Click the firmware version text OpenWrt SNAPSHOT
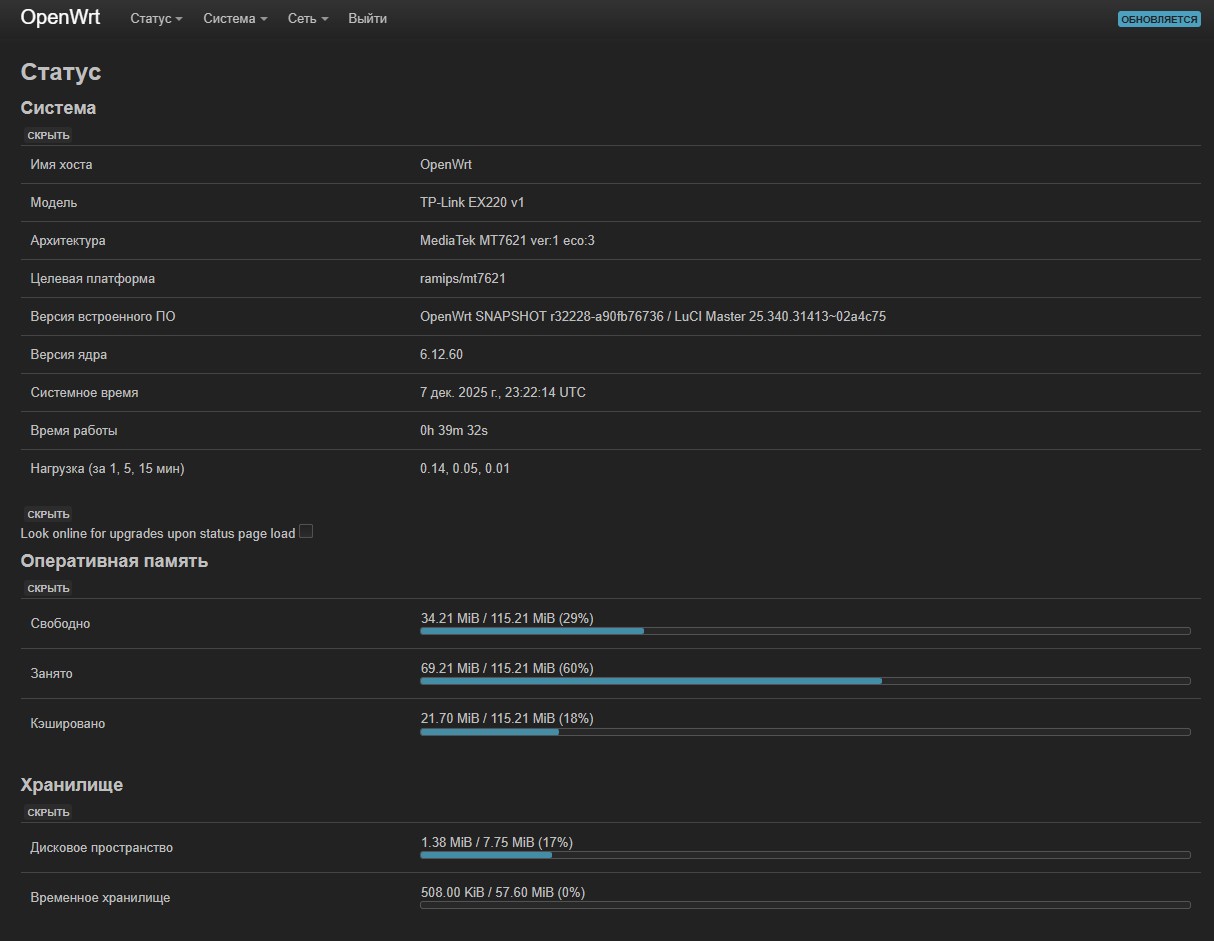 [x=652, y=317]
